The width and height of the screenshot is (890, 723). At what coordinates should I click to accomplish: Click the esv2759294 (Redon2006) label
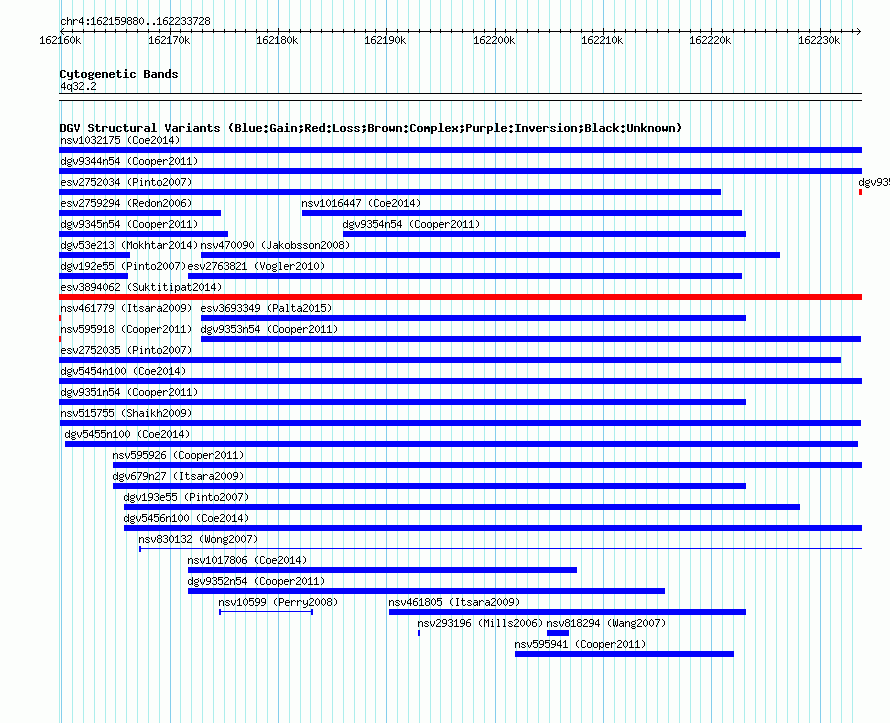coord(126,203)
